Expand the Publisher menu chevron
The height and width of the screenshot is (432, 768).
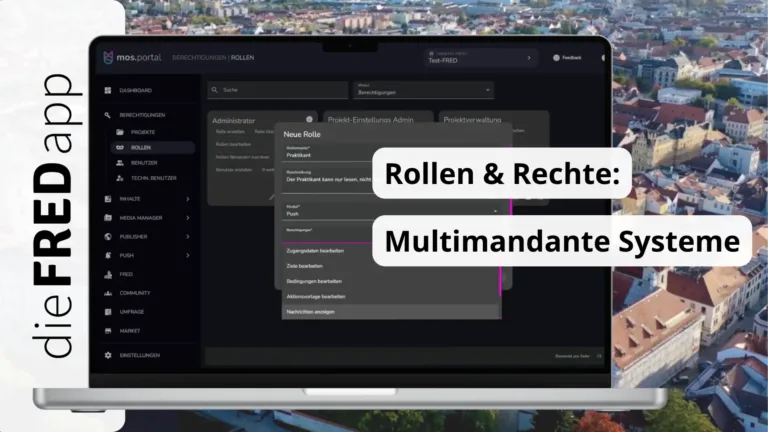188,237
